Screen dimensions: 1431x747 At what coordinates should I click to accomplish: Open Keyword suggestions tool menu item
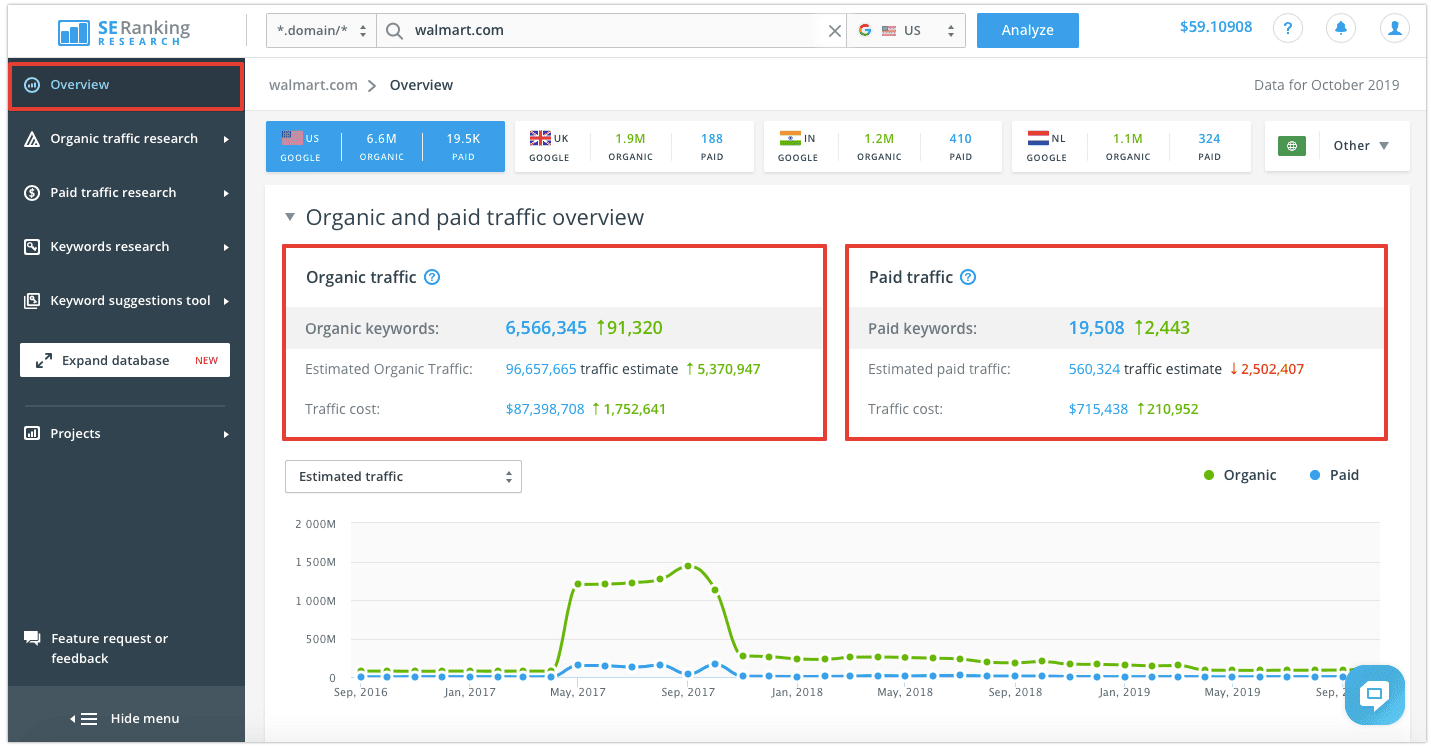(x=126, y=301)
